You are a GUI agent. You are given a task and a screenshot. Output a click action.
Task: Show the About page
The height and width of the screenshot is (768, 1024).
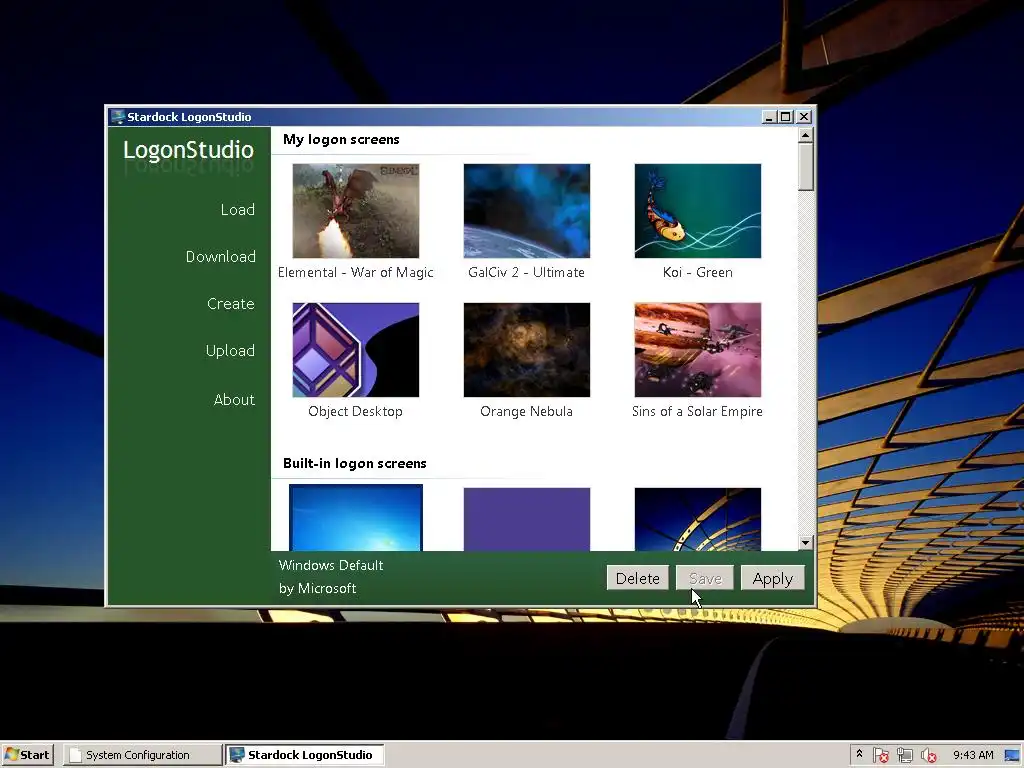pyautogui.click(x=234, y=400)
